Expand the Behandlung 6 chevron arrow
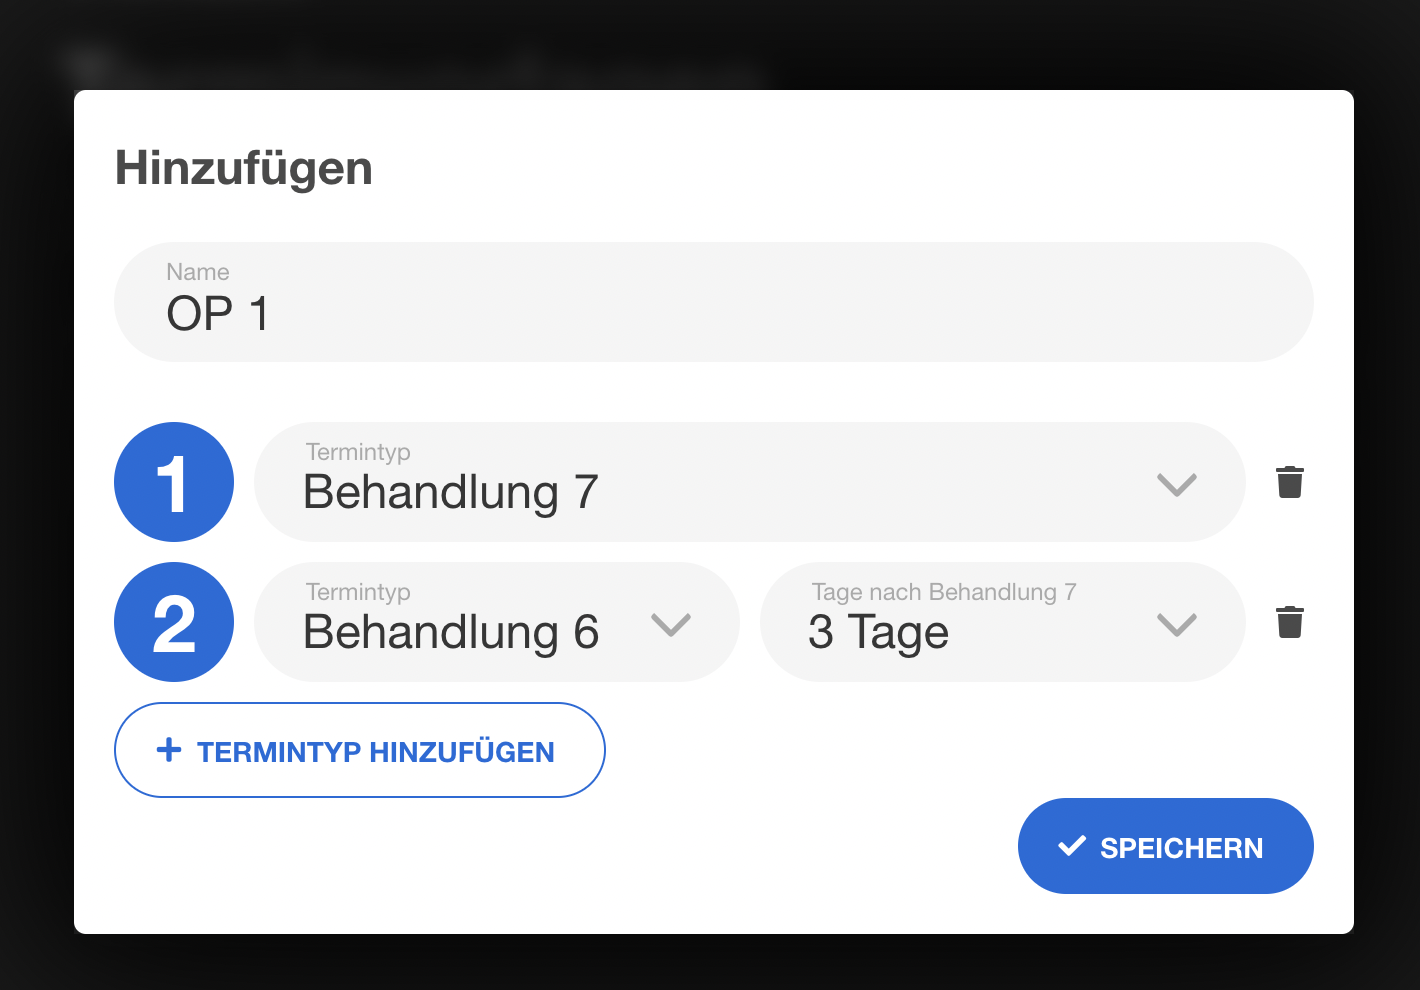The image size is (1420, 990). [671, 625]
